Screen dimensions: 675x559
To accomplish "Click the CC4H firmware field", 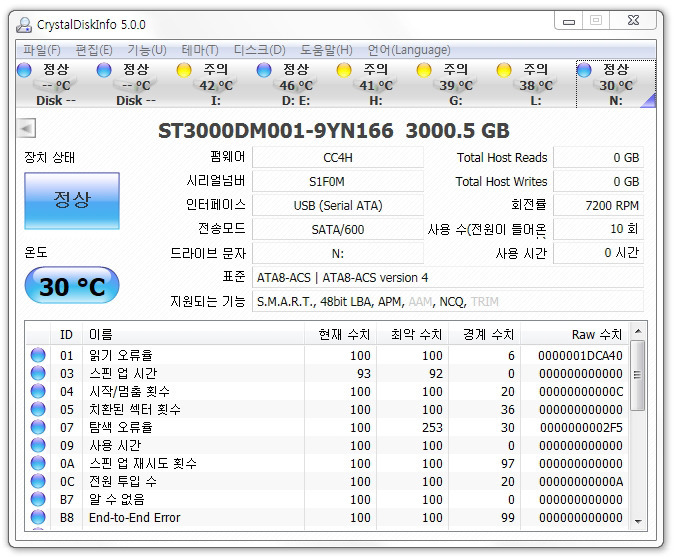I will tap(338, 158).
